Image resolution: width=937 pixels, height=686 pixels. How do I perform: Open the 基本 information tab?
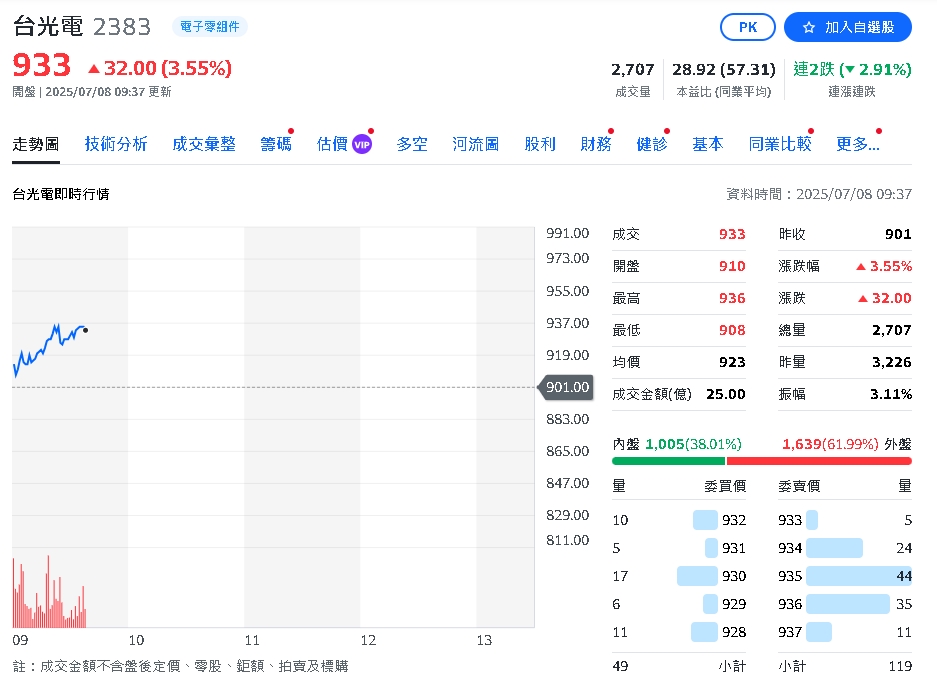point(707,144)
